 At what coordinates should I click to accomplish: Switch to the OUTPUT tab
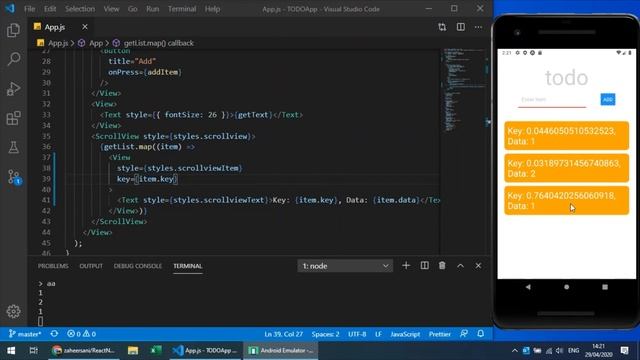91,266
